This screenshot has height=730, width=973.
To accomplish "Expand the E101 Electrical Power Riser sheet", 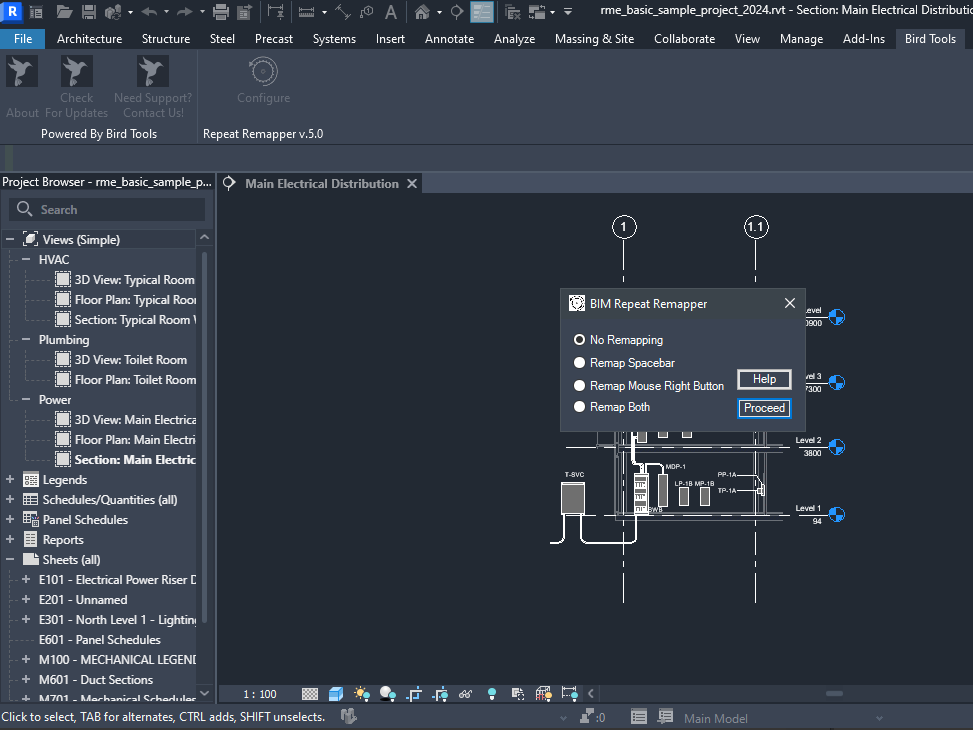I will [27, 580].
